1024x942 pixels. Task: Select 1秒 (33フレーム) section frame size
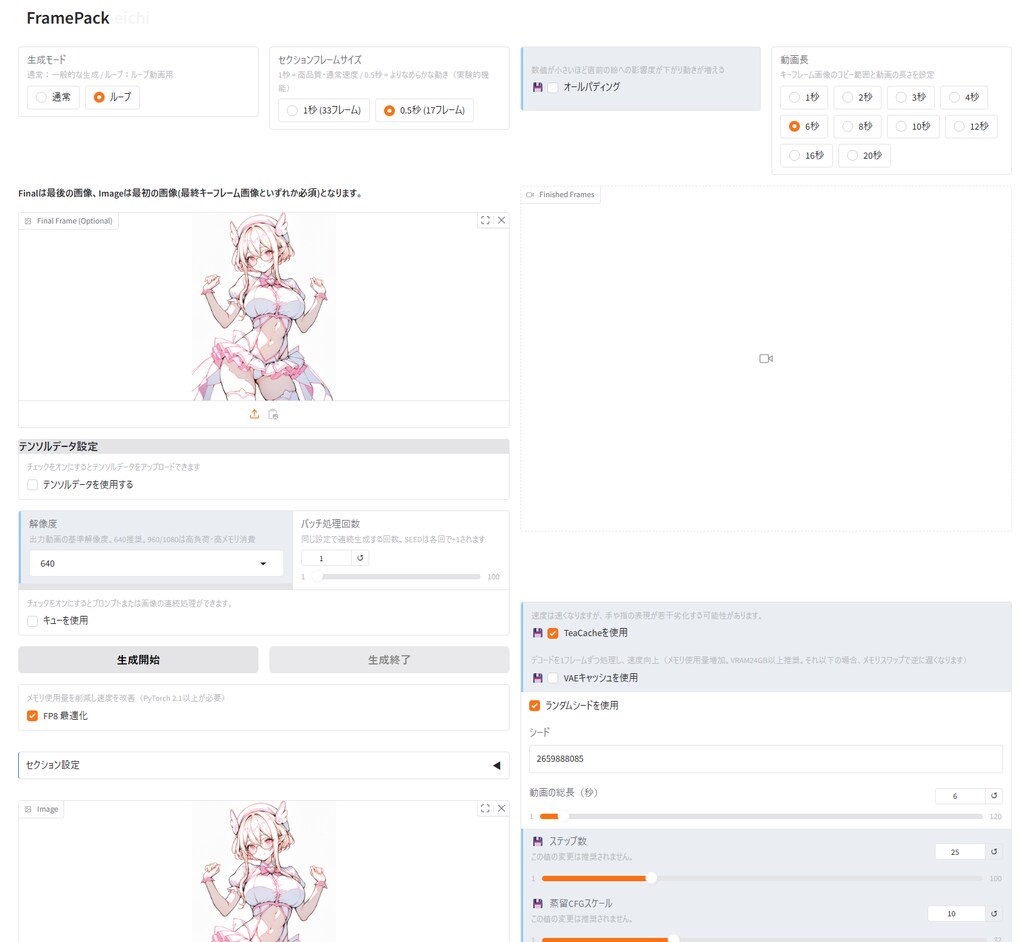[293, 110]
